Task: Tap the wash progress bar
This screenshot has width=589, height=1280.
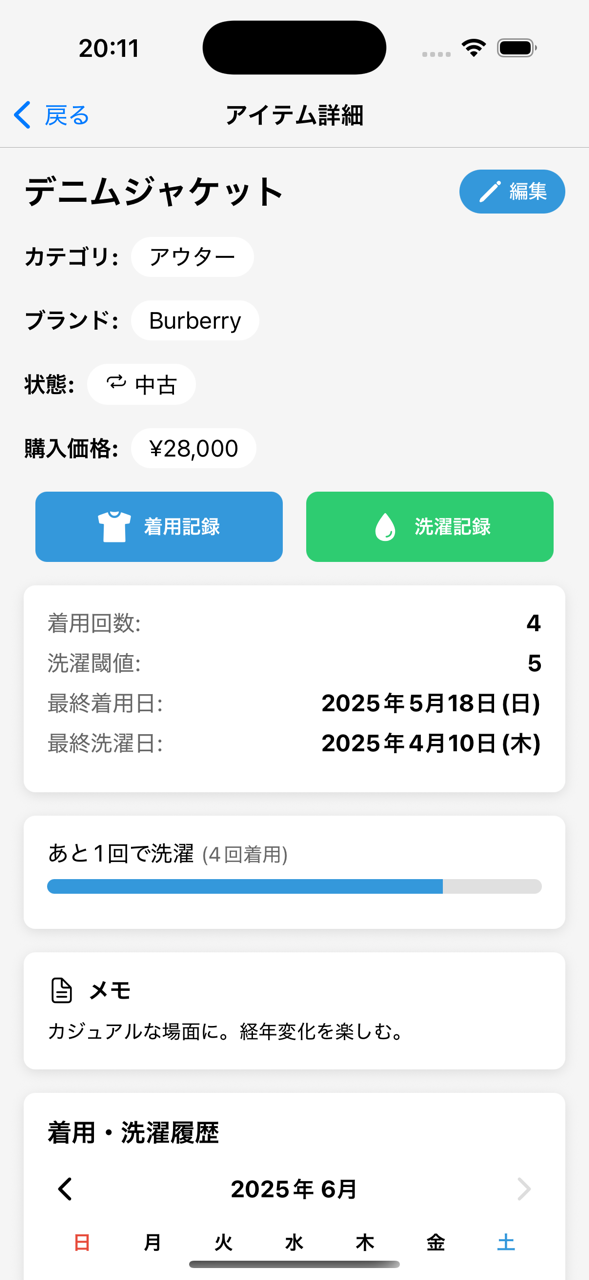Action: [294, 886]
